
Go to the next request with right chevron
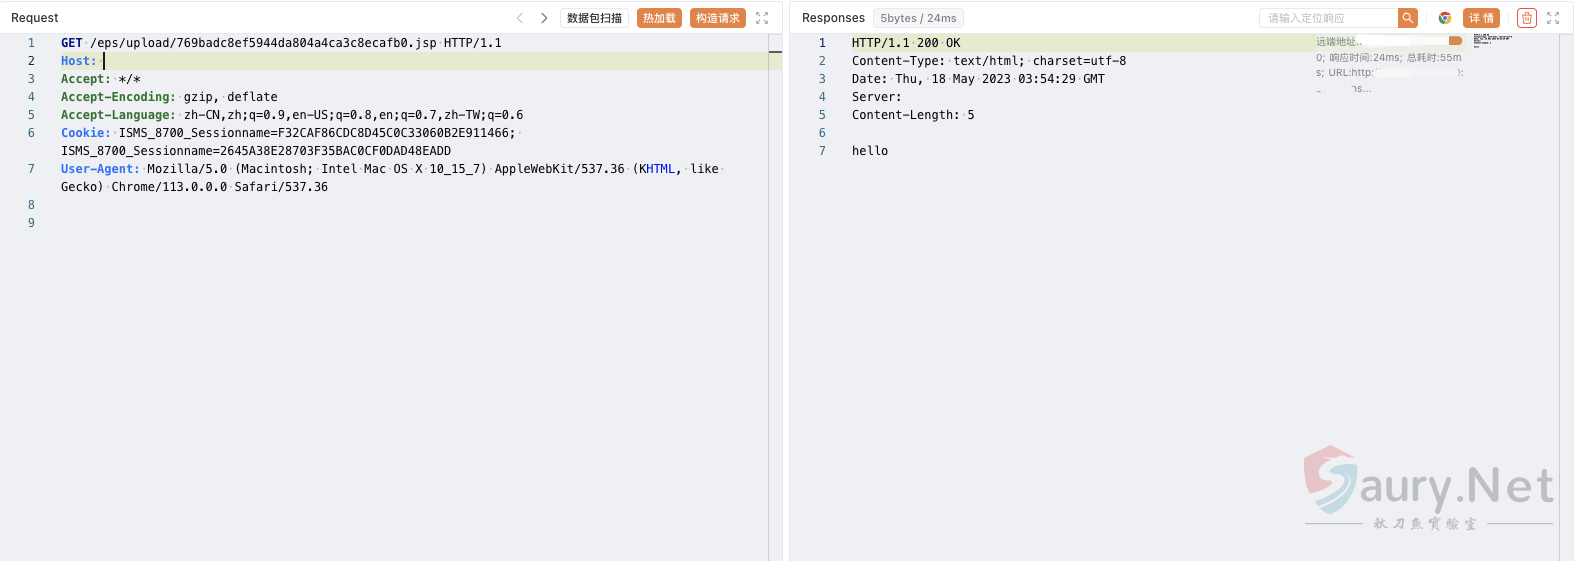coord(544,18)
